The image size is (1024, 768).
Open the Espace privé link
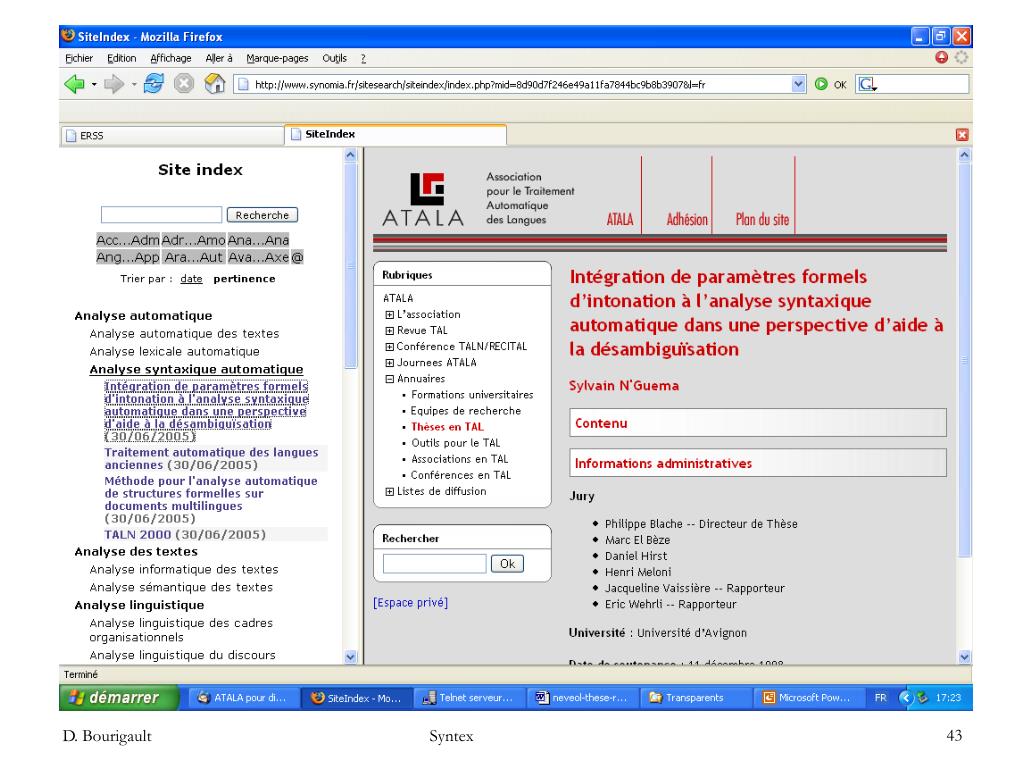click(410, 603)
